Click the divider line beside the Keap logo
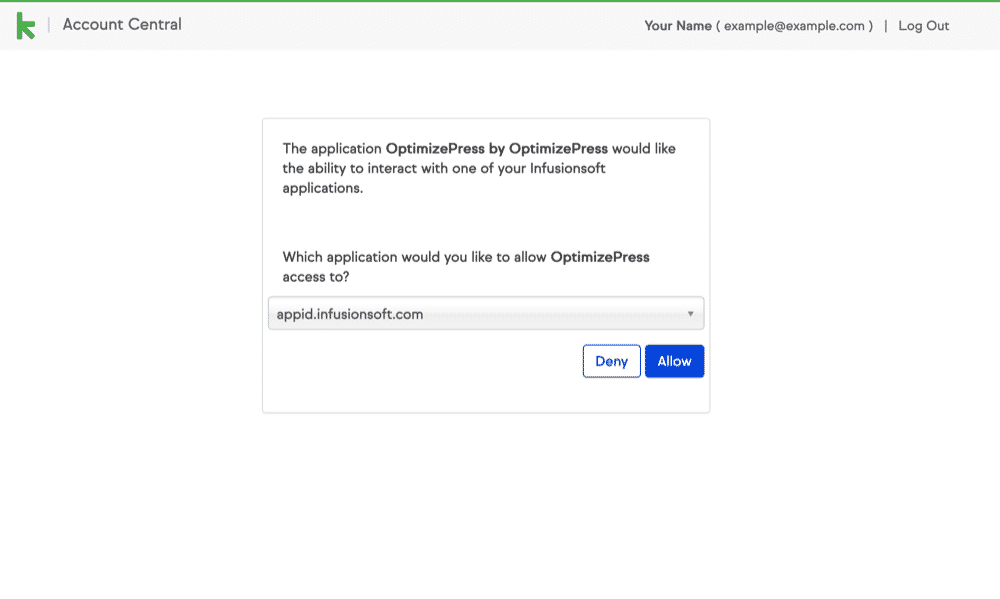Screen dimensions: 1000x599 pos(48,26)
